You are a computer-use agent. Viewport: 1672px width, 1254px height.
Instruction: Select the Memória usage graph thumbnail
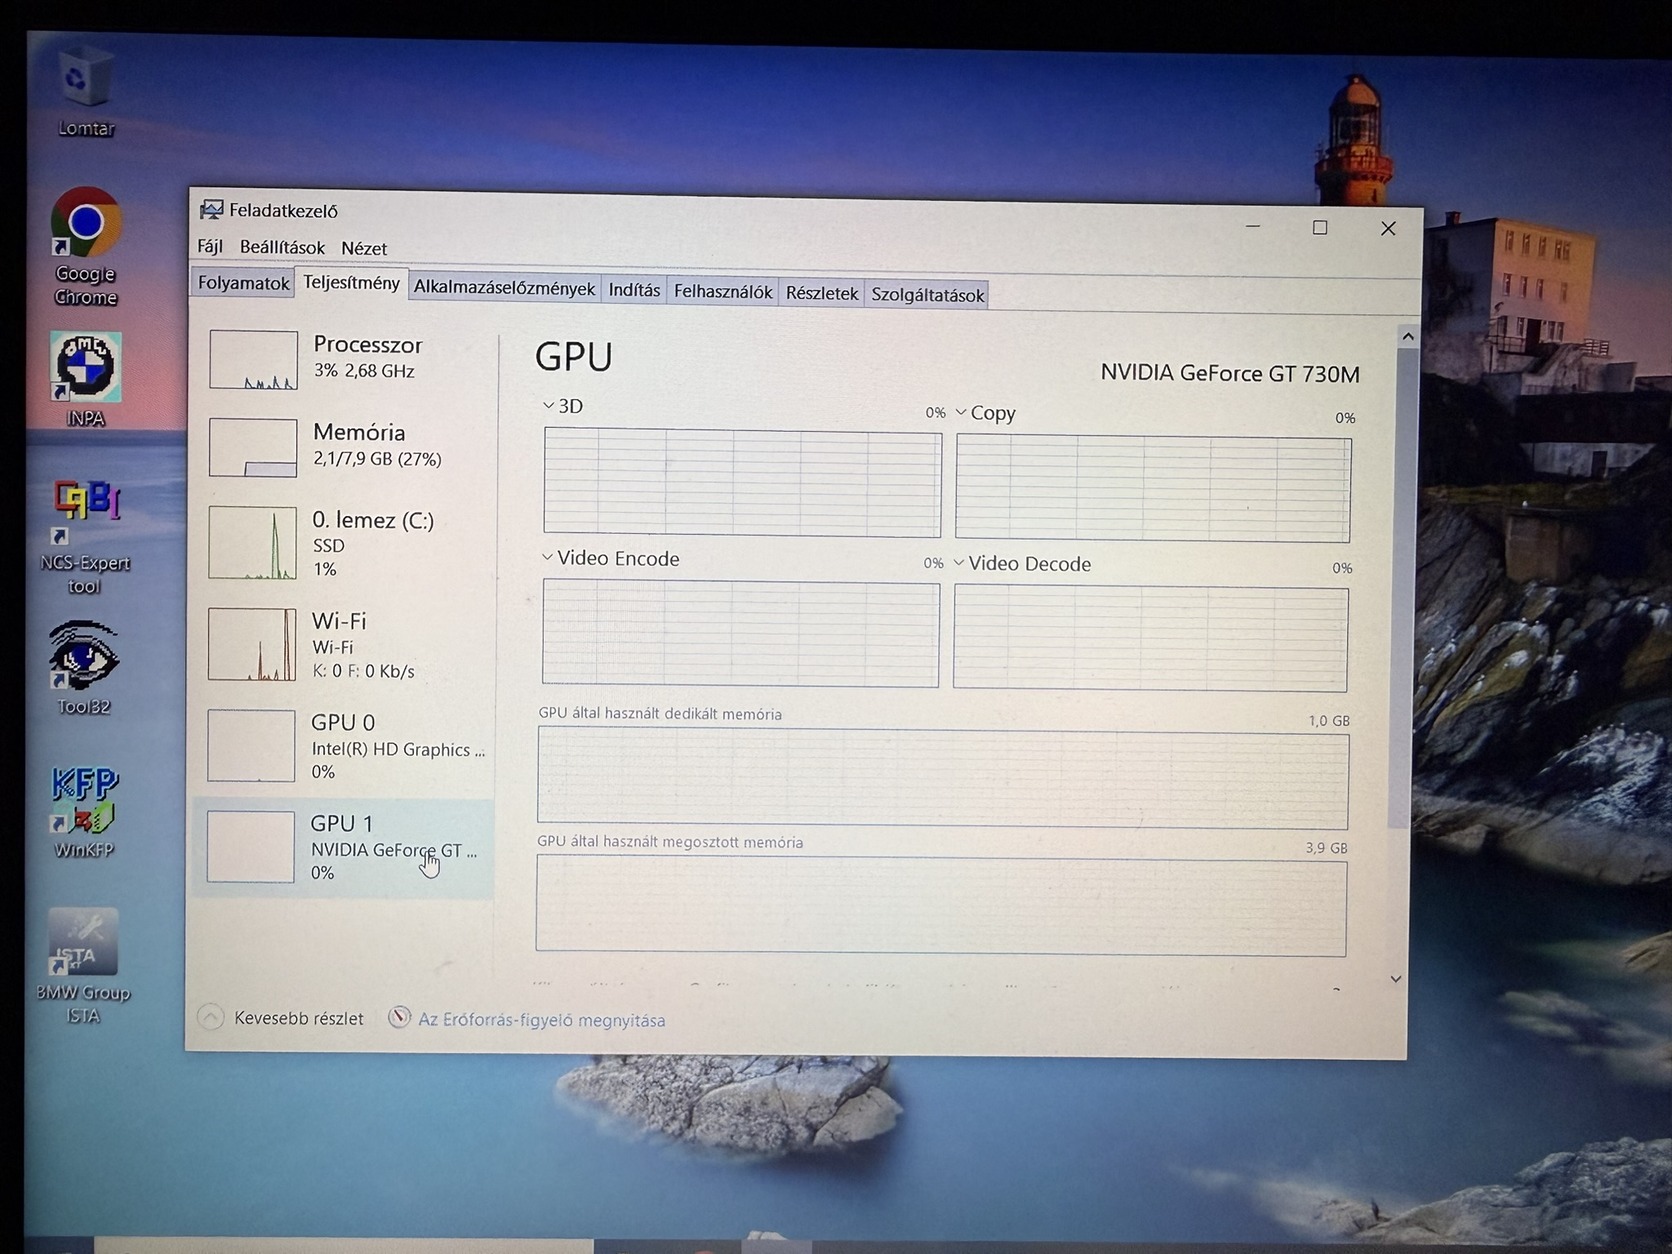[253, 447]
